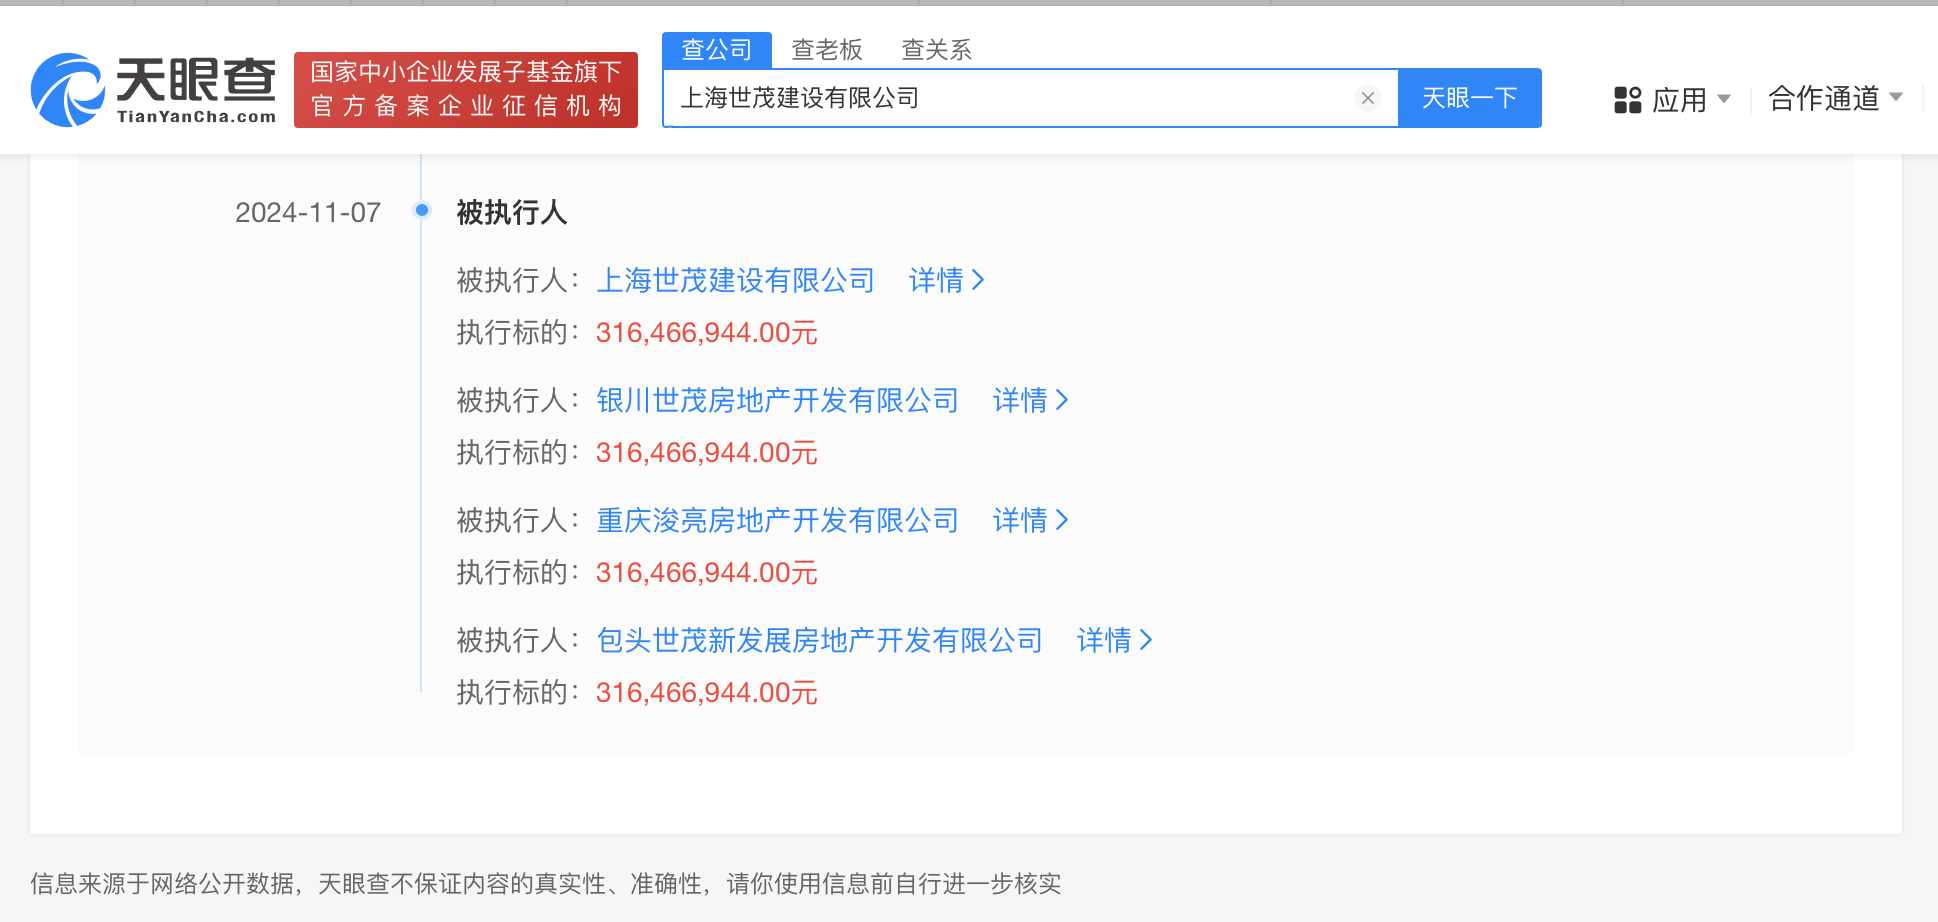Open the 应用 dropdown arrow
The width and height of the screenshot is (1938, 922).
point(1724,99)
